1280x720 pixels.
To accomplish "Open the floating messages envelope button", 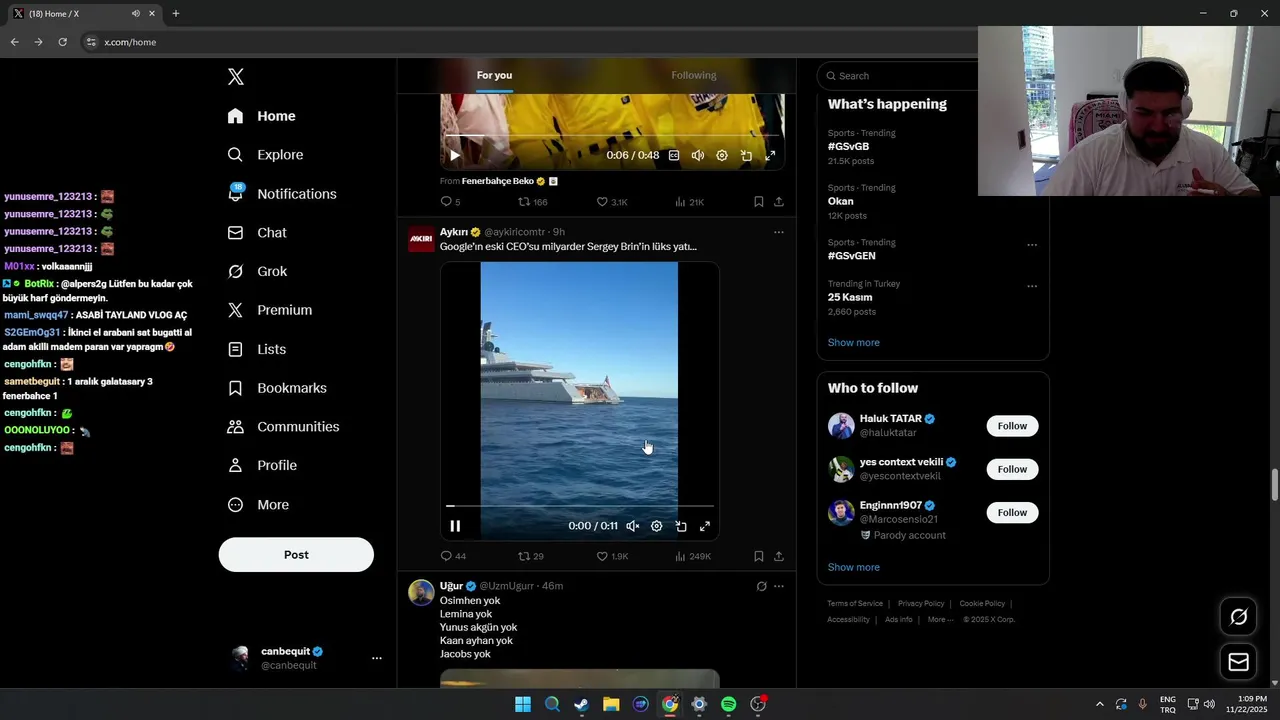I will [x=1238, y=662].
